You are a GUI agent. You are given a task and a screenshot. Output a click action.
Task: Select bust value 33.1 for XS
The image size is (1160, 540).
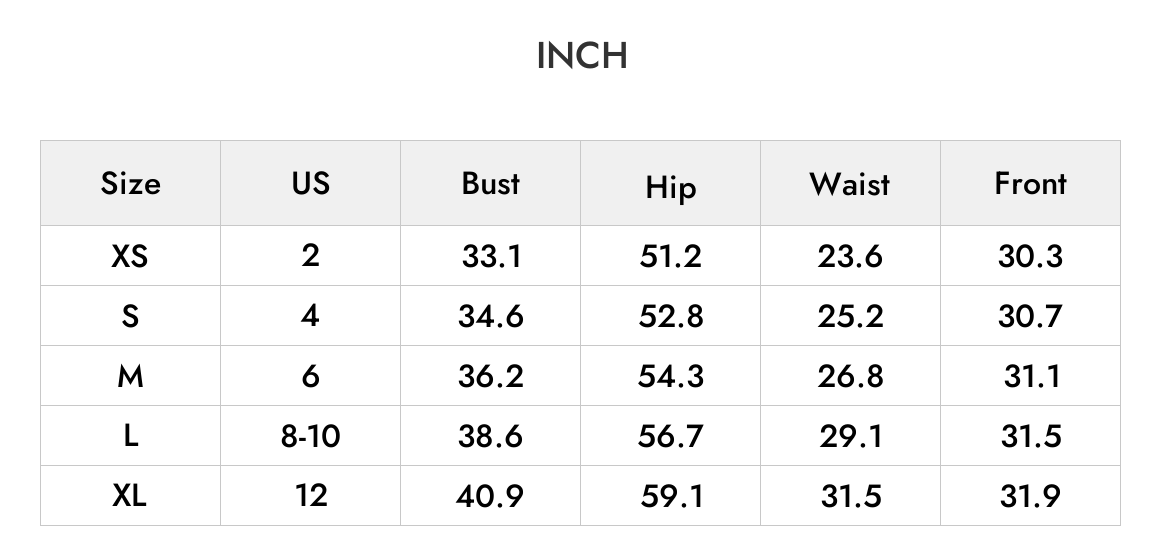[x=491, y=257]
